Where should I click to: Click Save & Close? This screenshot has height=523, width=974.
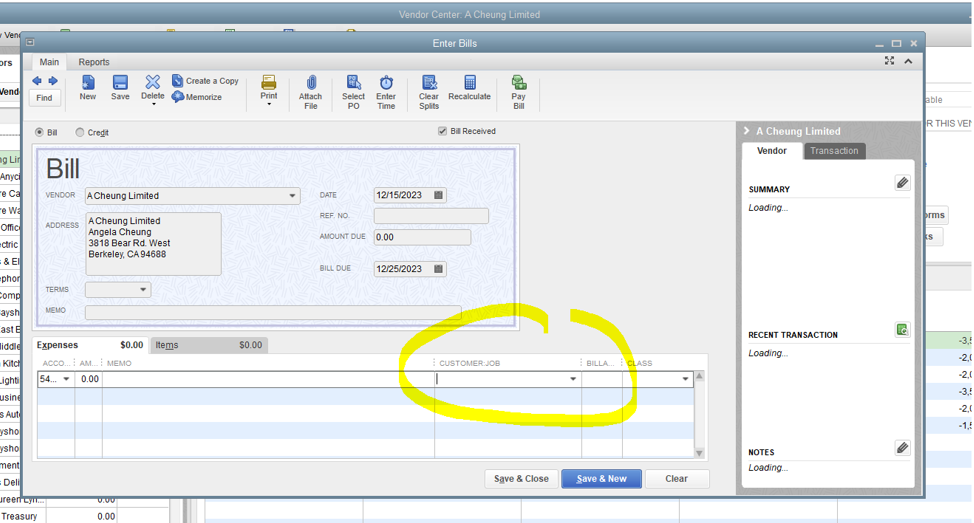(521, 479)
